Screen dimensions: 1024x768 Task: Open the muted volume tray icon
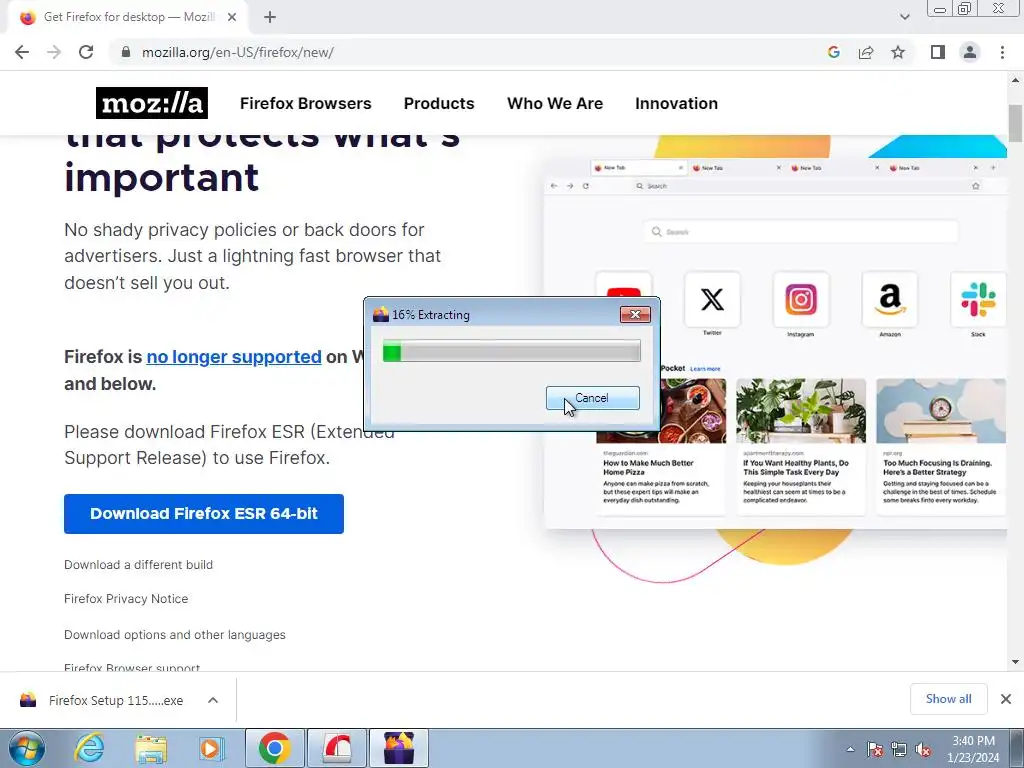(x=923, y=749)
